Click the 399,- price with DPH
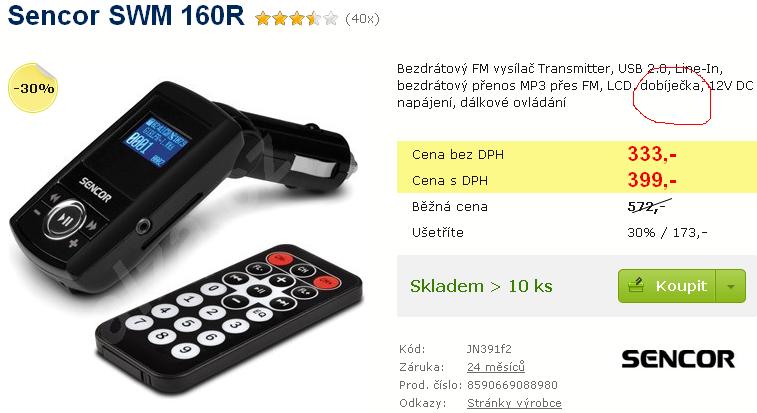 click(652, 180)
